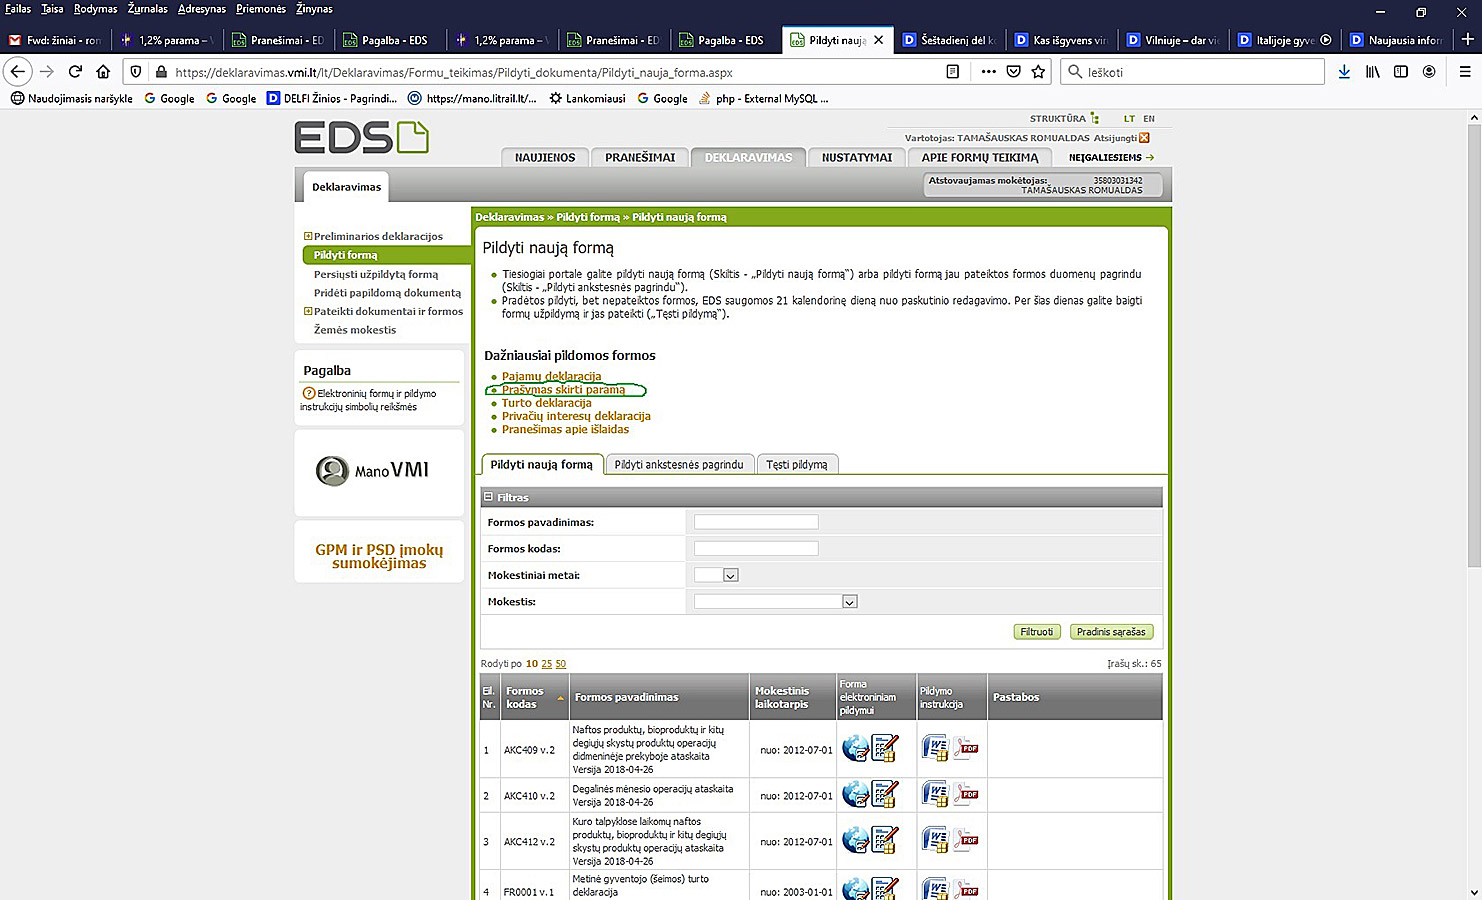Viewport: 1482px width, 900px height.
Task: Expand Pateikti dokumentai ir formos item
Action: pos(308,311)
